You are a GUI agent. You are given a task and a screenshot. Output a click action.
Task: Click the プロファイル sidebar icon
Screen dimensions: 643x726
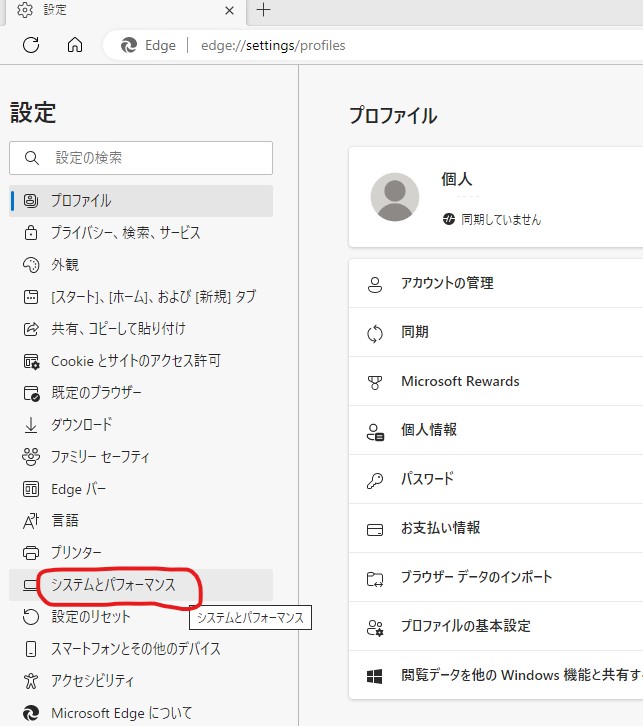(x=31, y=200)
